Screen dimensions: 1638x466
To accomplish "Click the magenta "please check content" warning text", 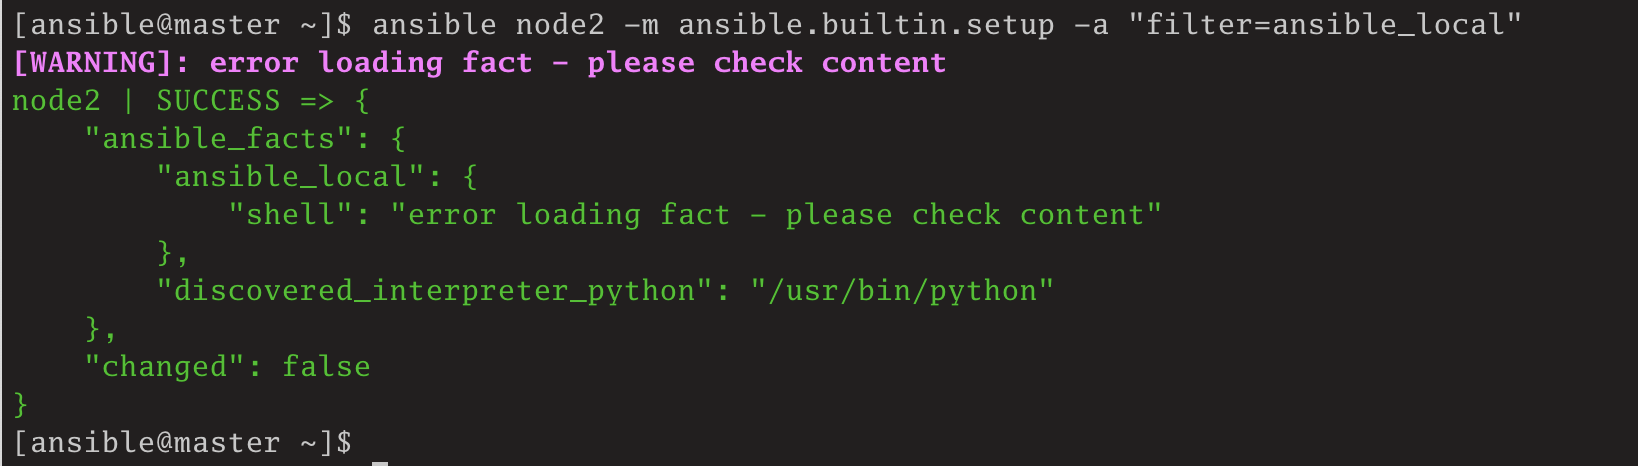I will click(x=766, y=63).
